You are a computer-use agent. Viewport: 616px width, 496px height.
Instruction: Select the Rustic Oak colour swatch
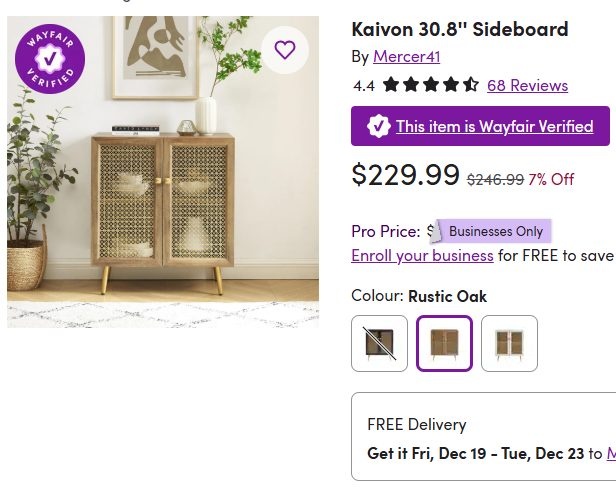click(x=444, y=343)
